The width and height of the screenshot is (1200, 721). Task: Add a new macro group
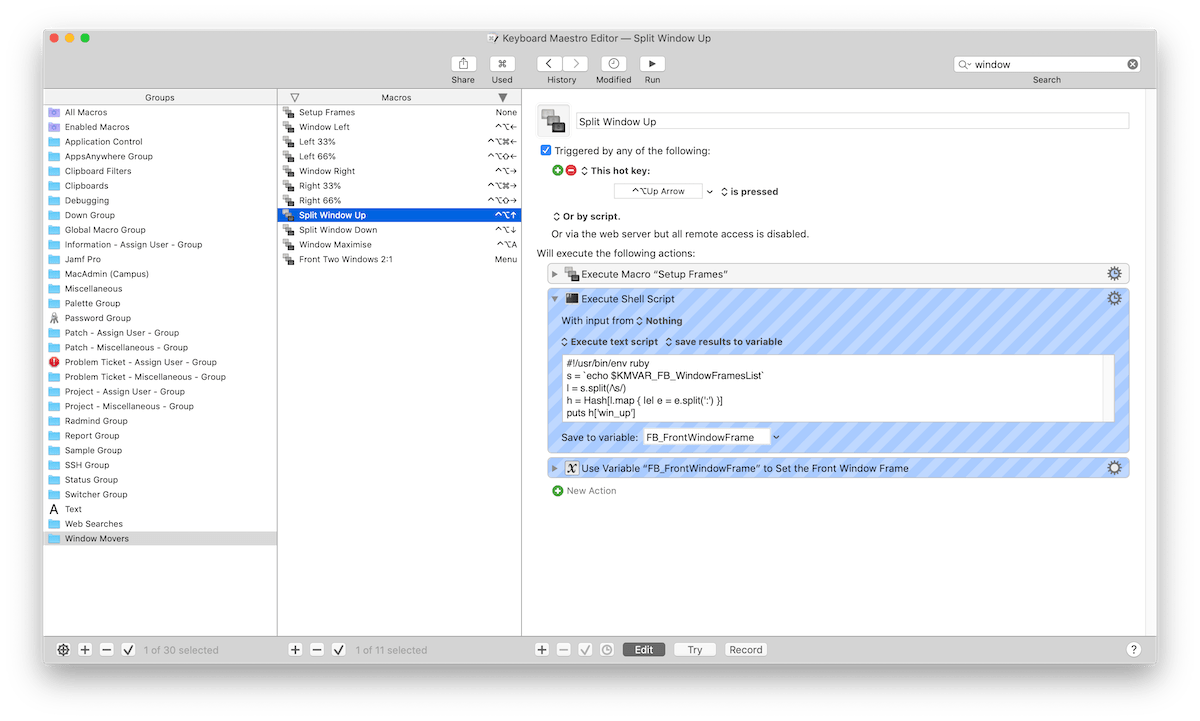85,650
